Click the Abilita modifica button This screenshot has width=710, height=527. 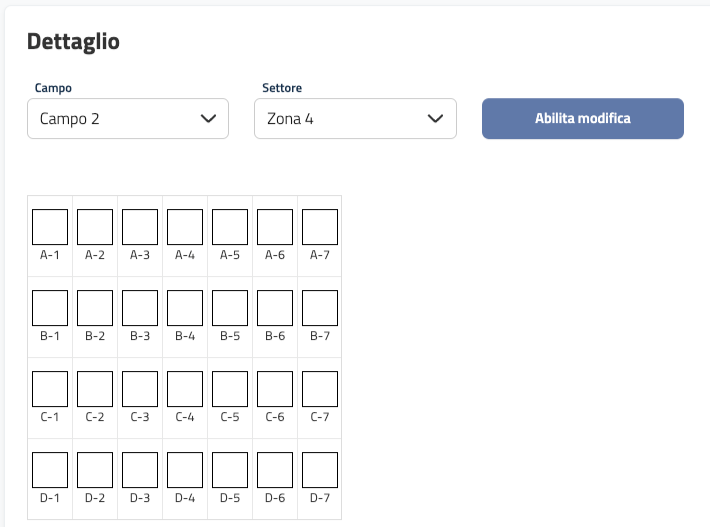click(x=583, y=119)
